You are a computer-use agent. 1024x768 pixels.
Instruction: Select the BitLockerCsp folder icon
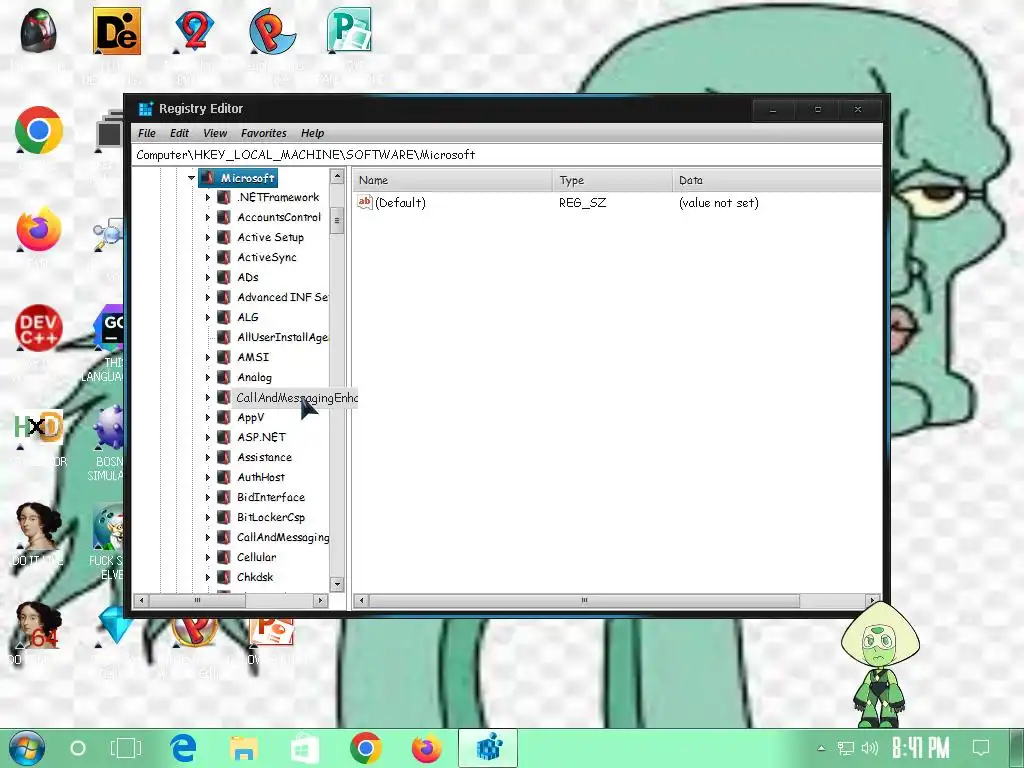(x=224, y=517)
